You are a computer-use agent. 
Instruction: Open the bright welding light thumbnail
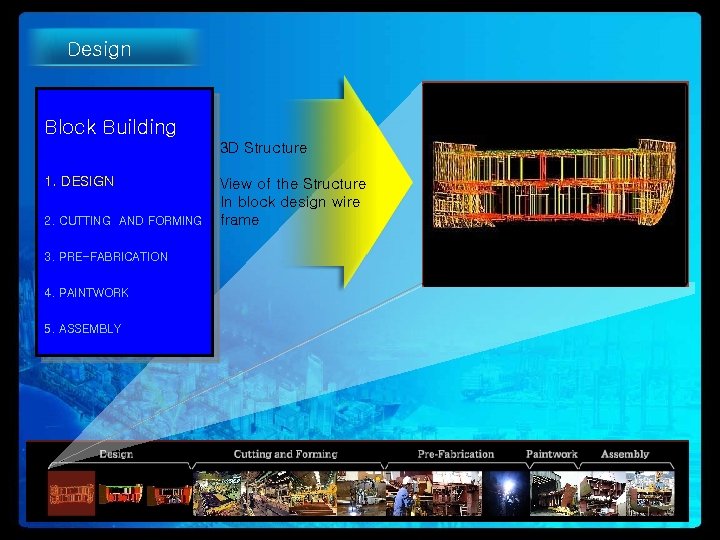[506, 494]
